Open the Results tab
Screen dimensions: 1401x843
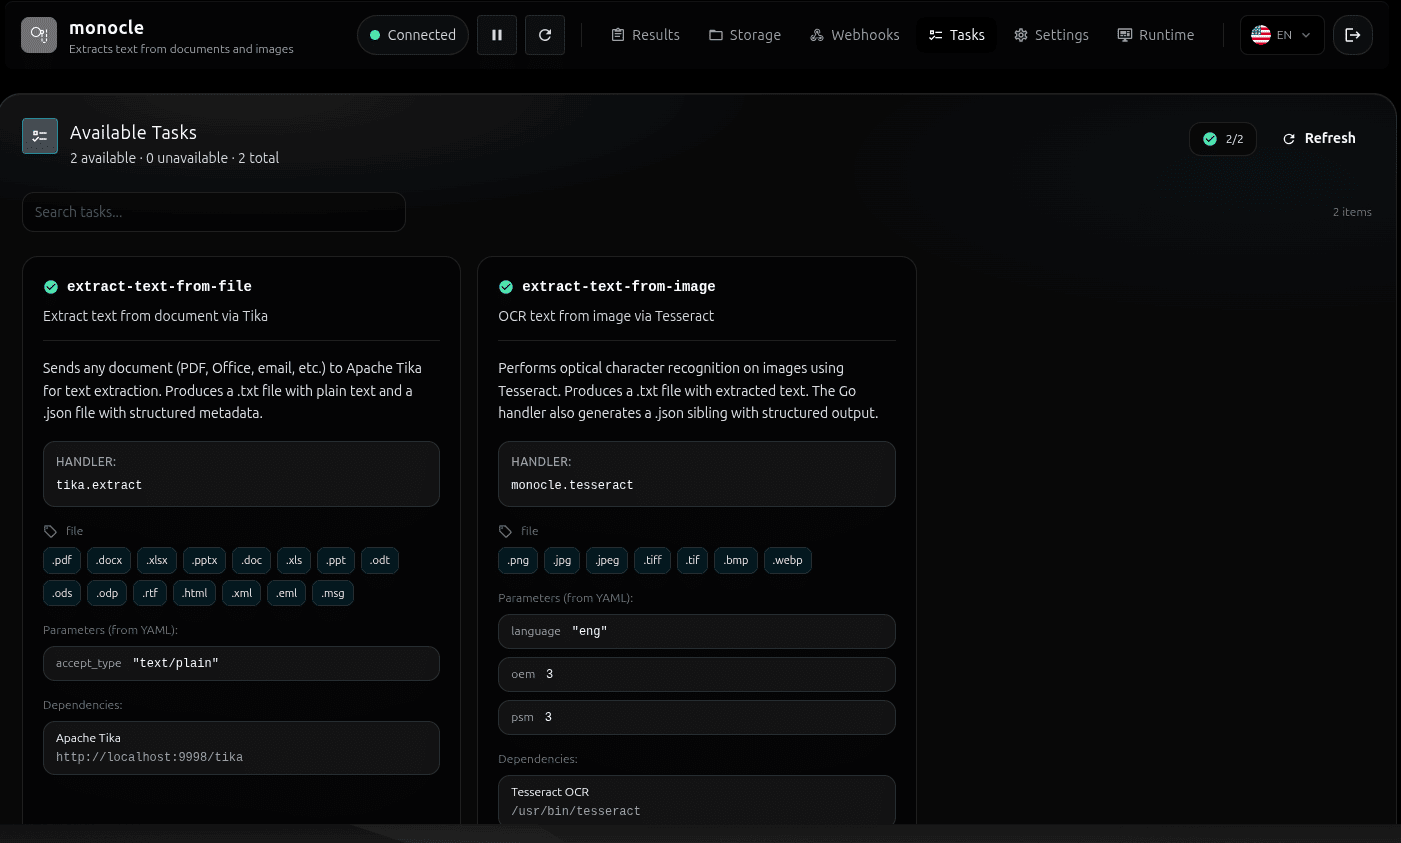[645, 35]
